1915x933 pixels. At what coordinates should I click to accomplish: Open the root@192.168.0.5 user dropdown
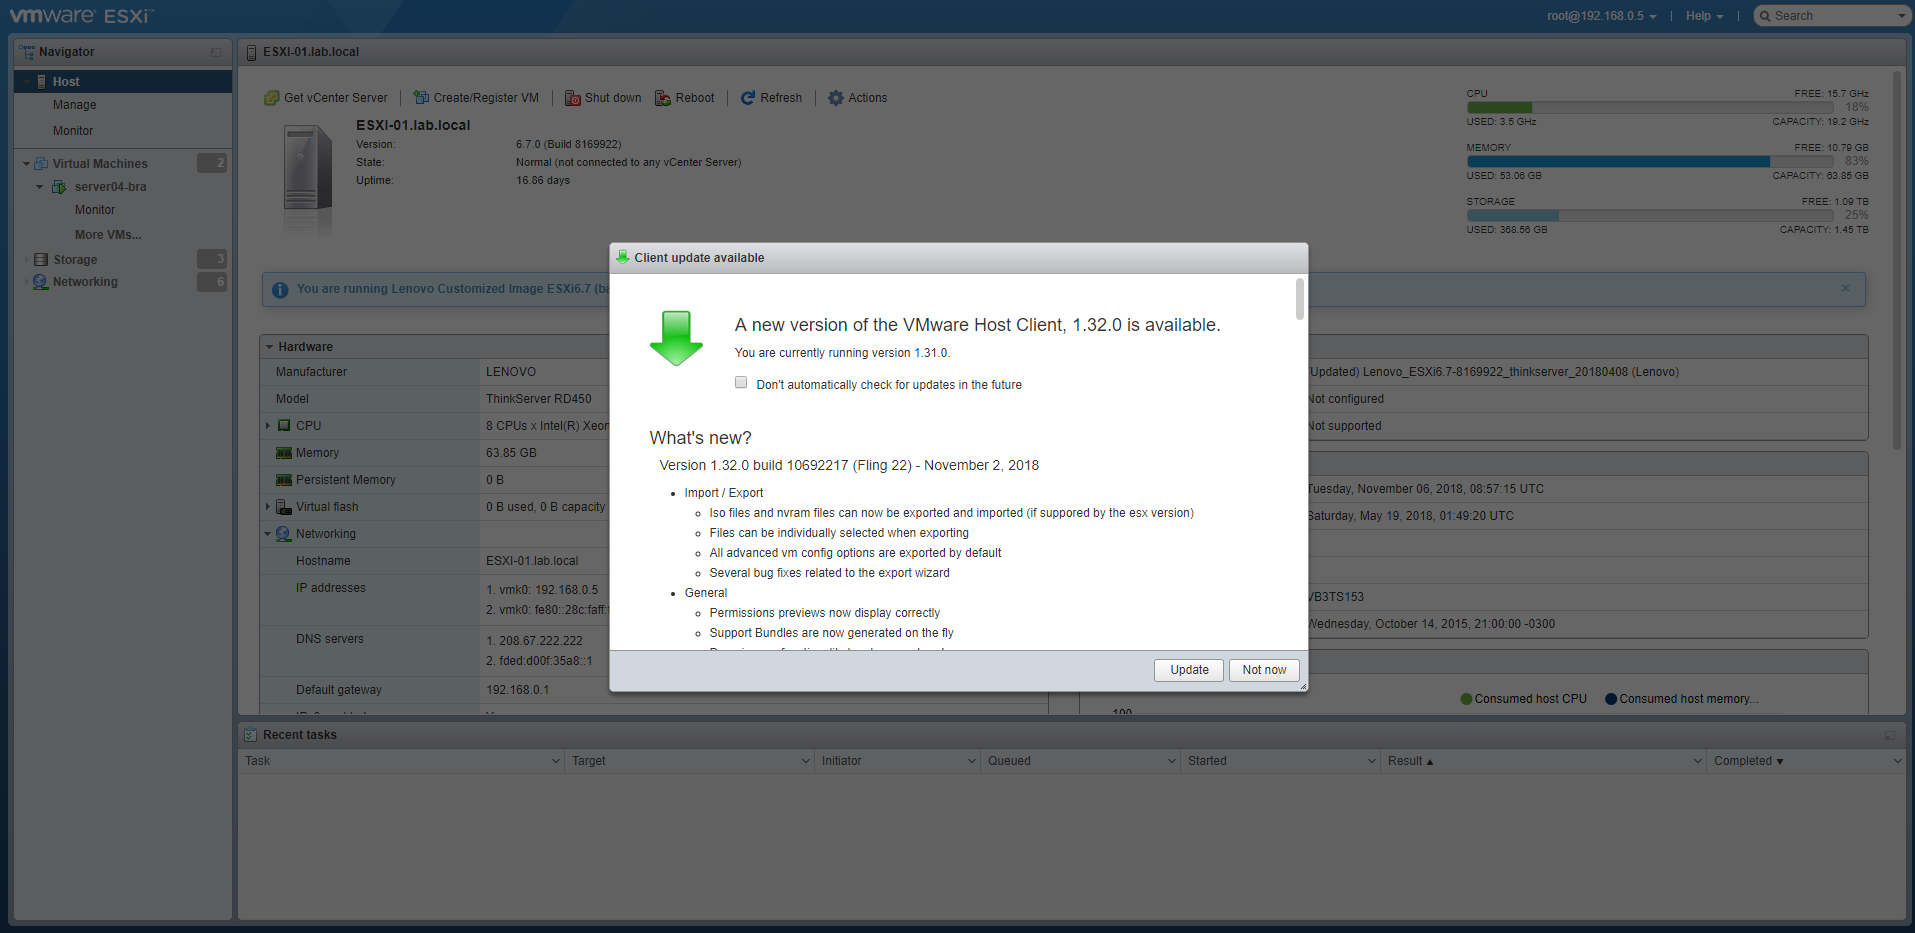pyautogui.click(x=1601, y=16)
